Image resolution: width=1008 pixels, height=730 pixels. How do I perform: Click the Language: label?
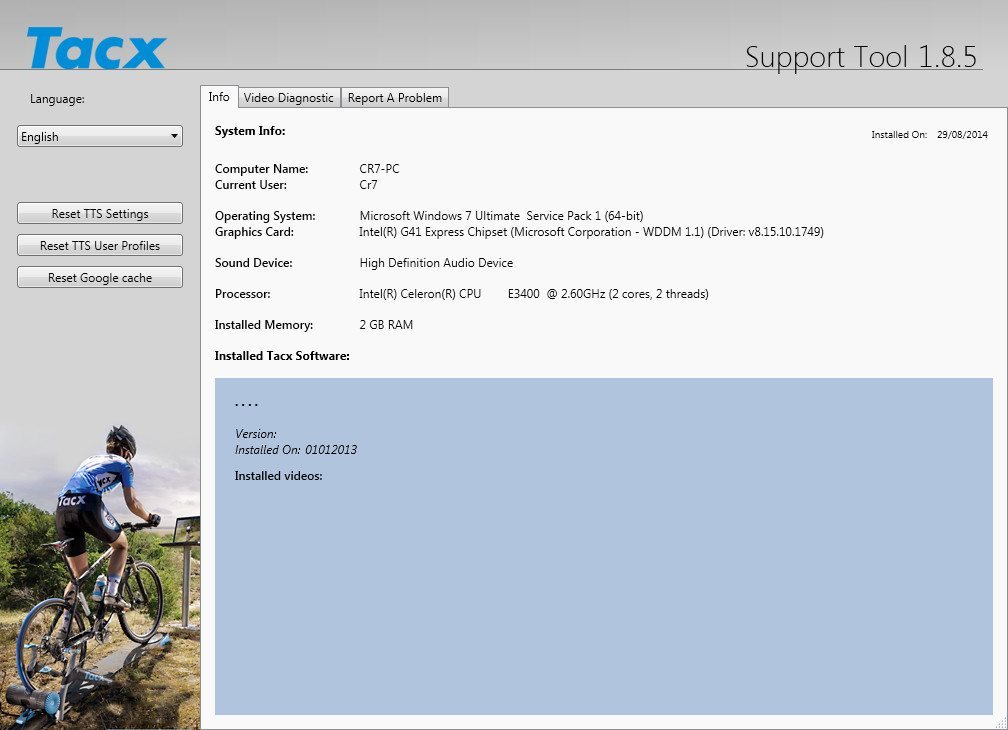click(x=57, y=99)
